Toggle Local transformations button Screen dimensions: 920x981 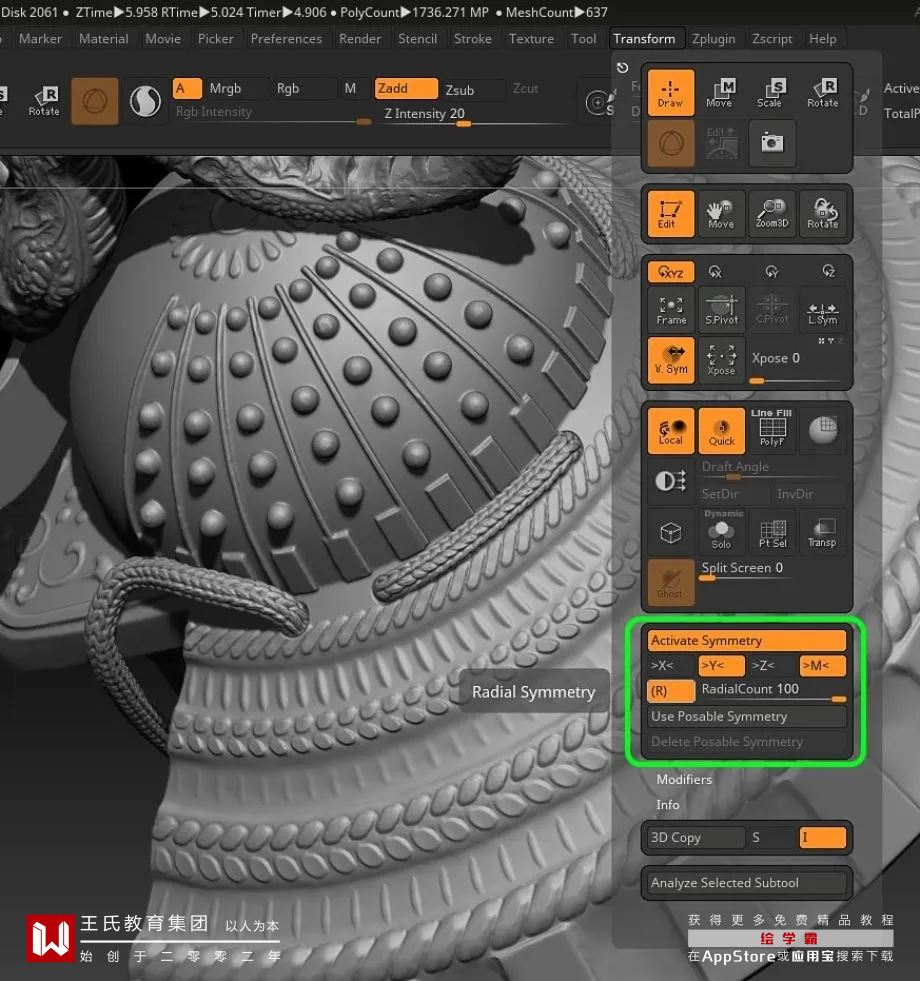[x=670, y=430]
